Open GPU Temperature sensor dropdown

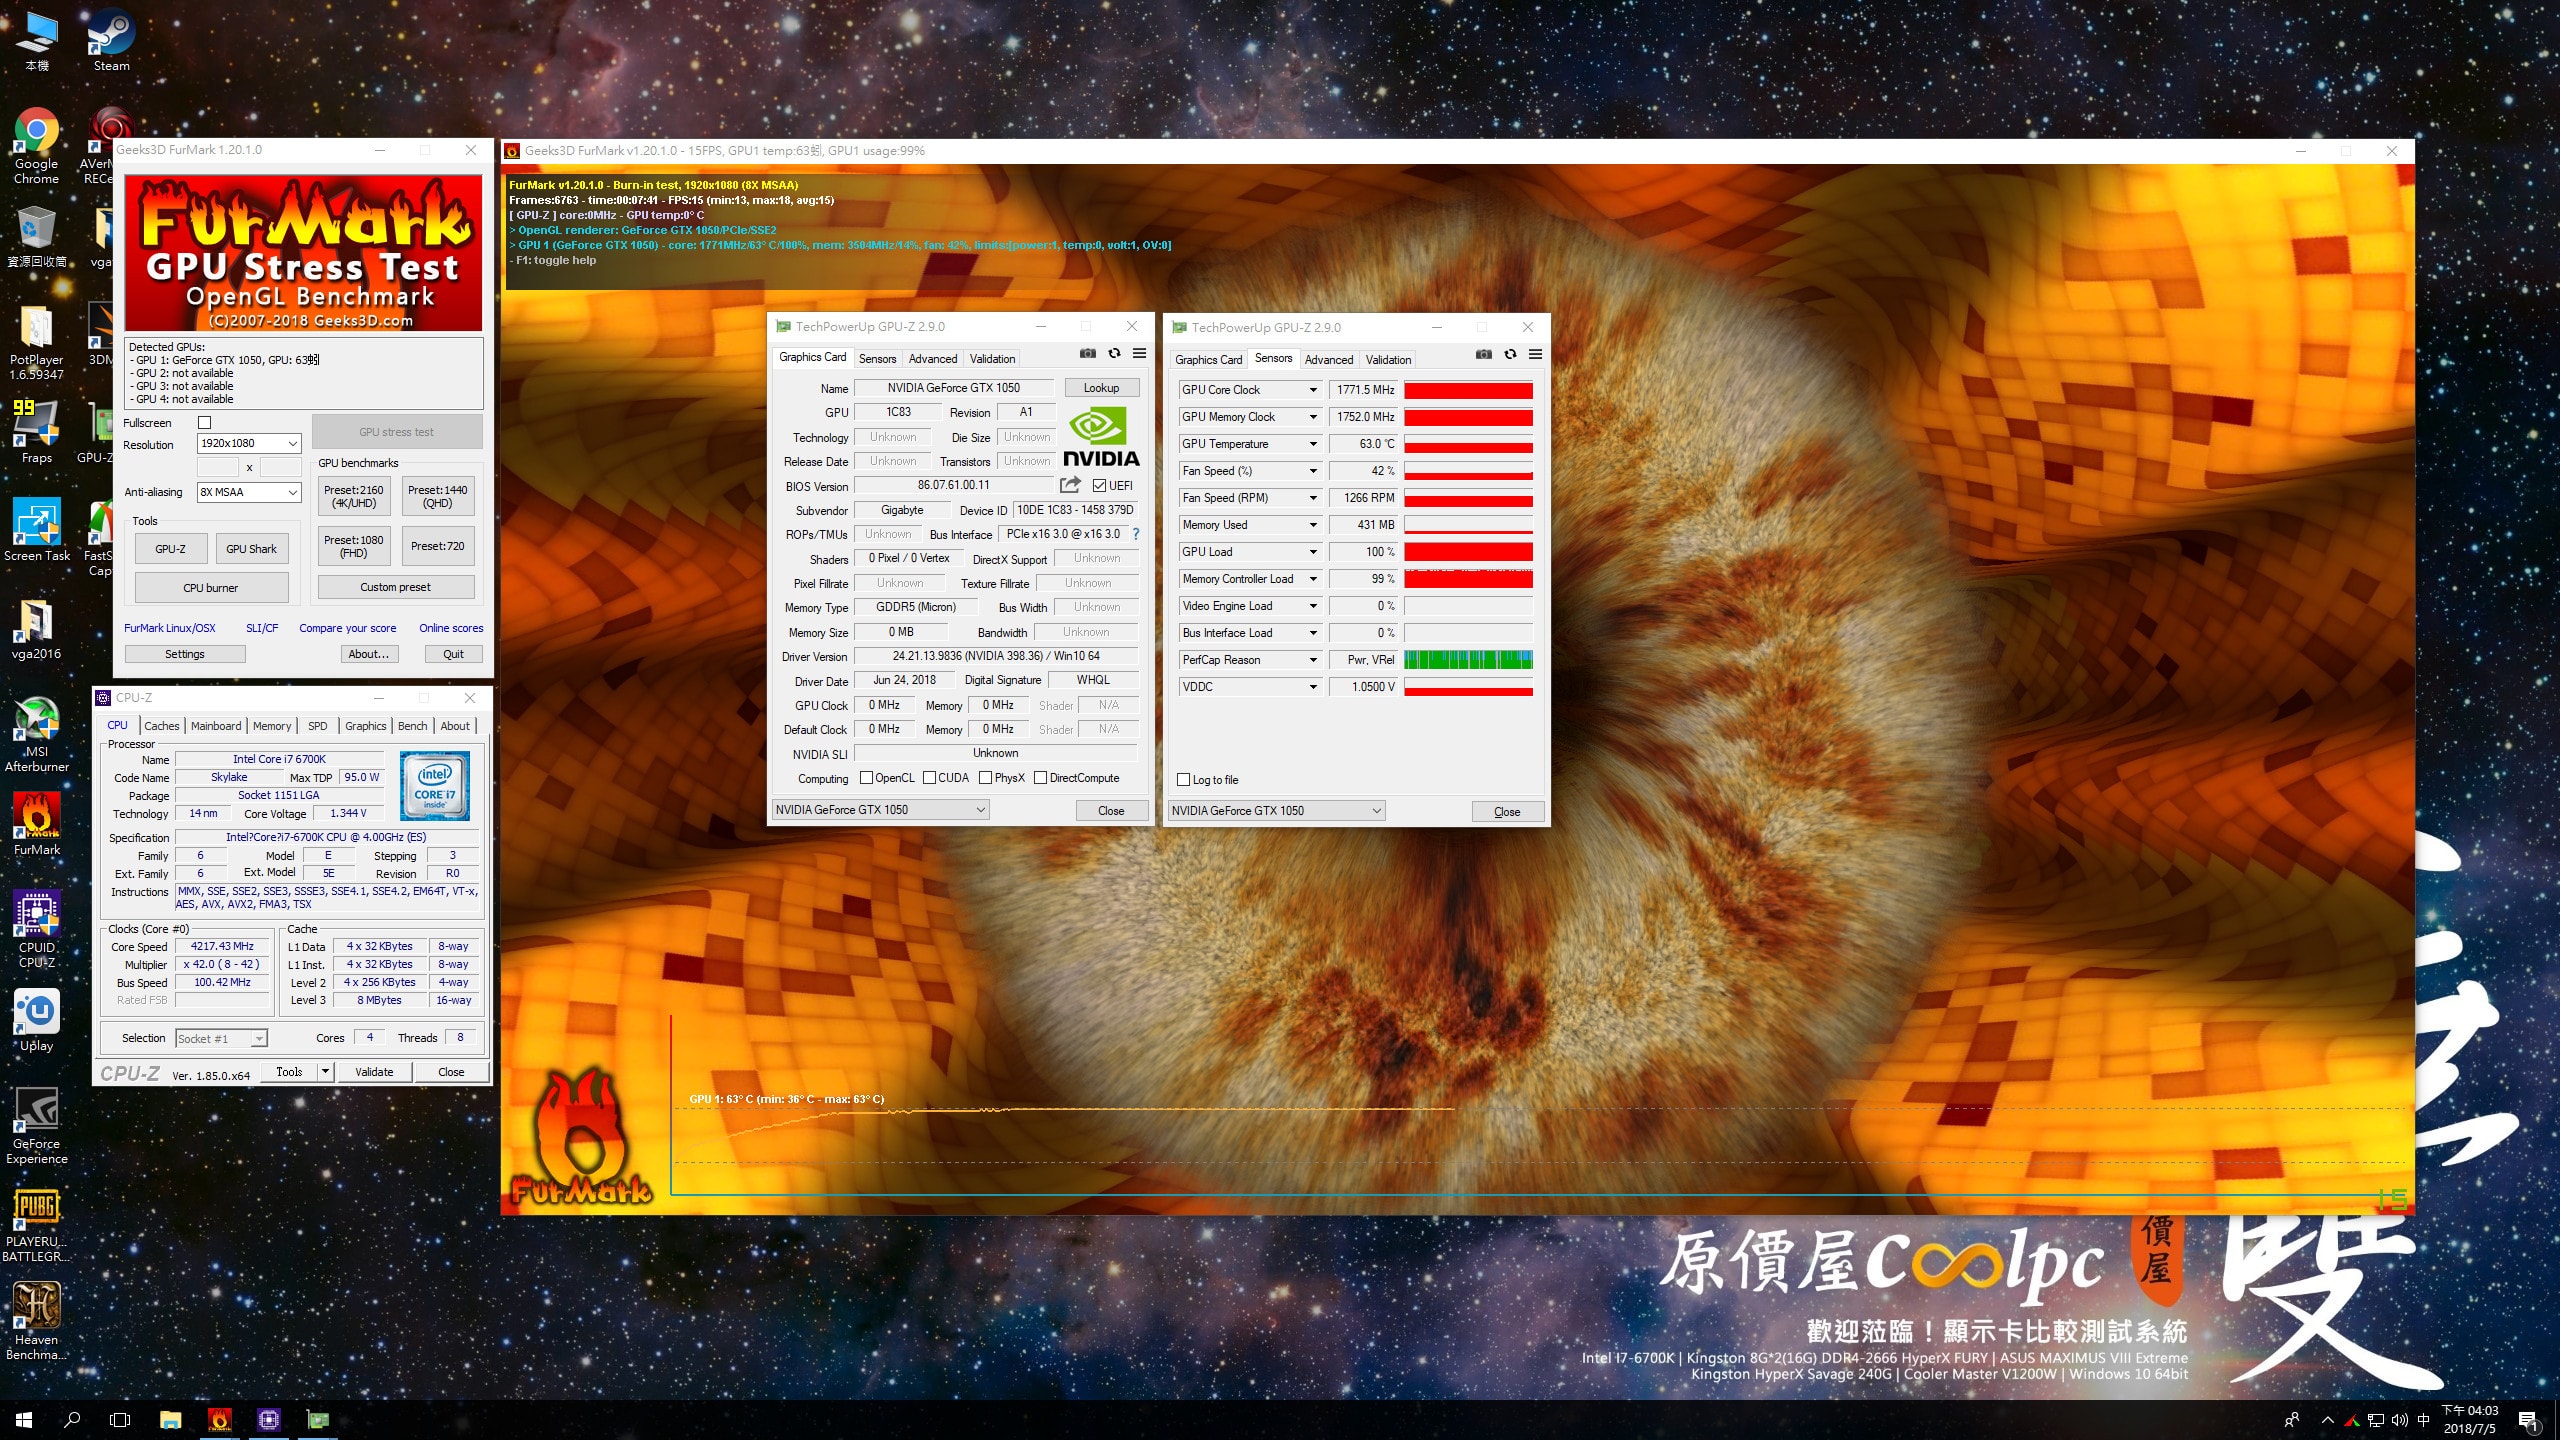pyautogui.click(x=1313, y=444)
